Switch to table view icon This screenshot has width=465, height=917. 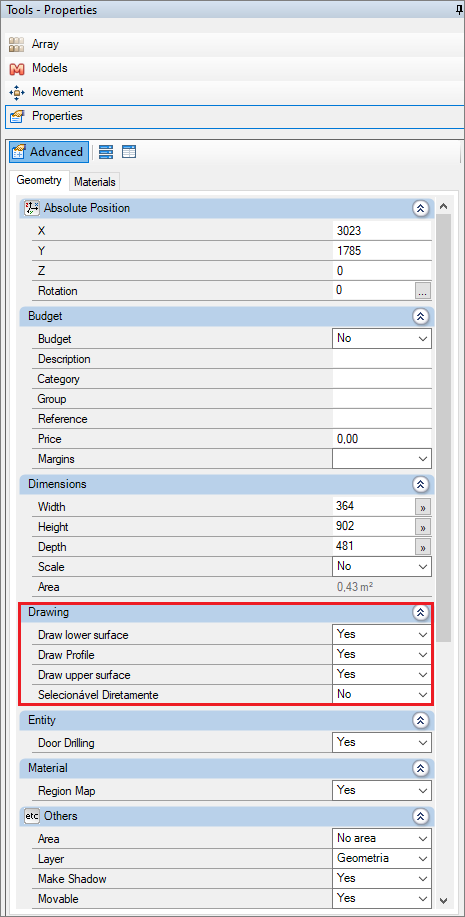click(x=129, y=152)
